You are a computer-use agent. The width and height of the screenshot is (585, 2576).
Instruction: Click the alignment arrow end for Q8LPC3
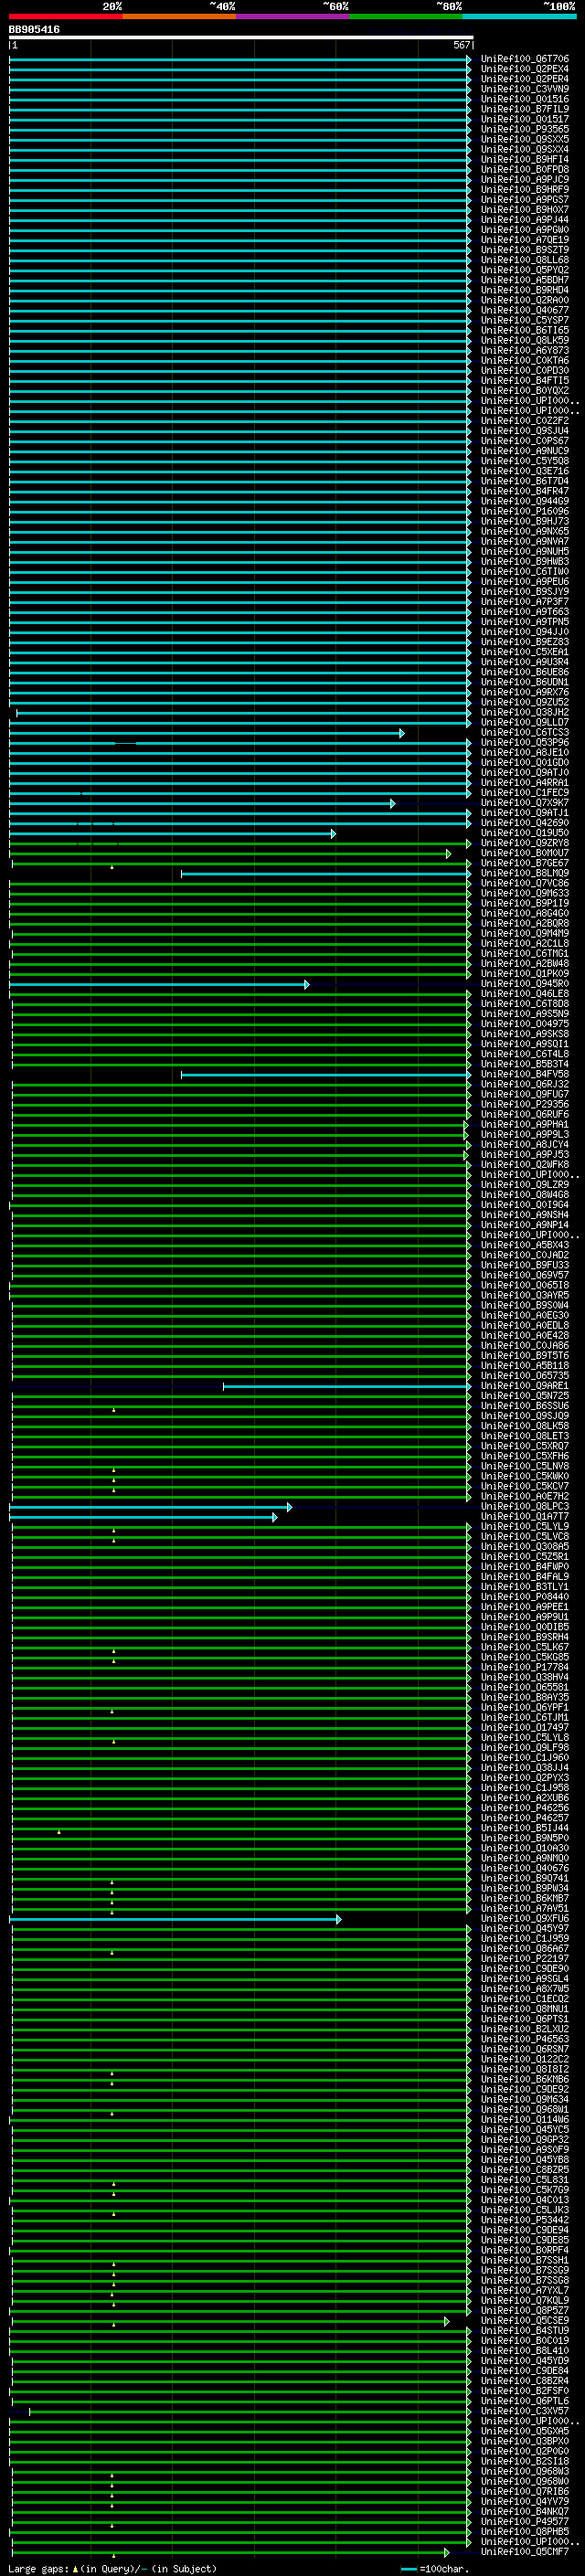(x=289, y=1507)
